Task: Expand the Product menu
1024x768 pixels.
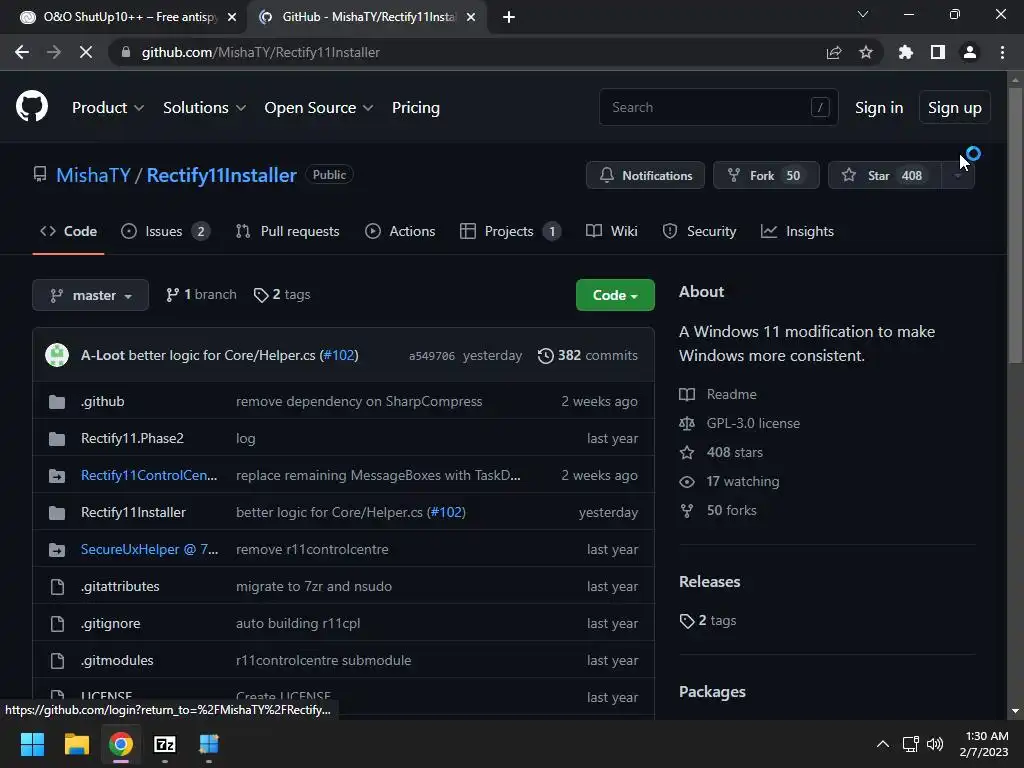Action: click(x=108, y=108)
